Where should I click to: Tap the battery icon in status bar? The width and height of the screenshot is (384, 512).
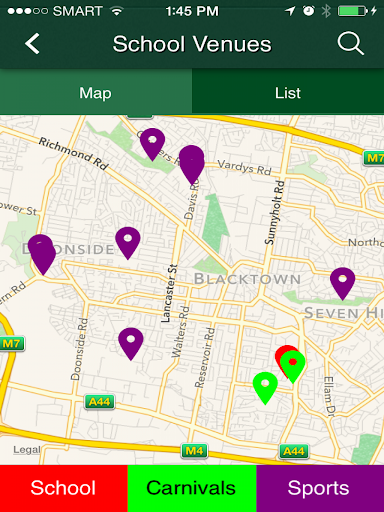click(x=353, y=11)
